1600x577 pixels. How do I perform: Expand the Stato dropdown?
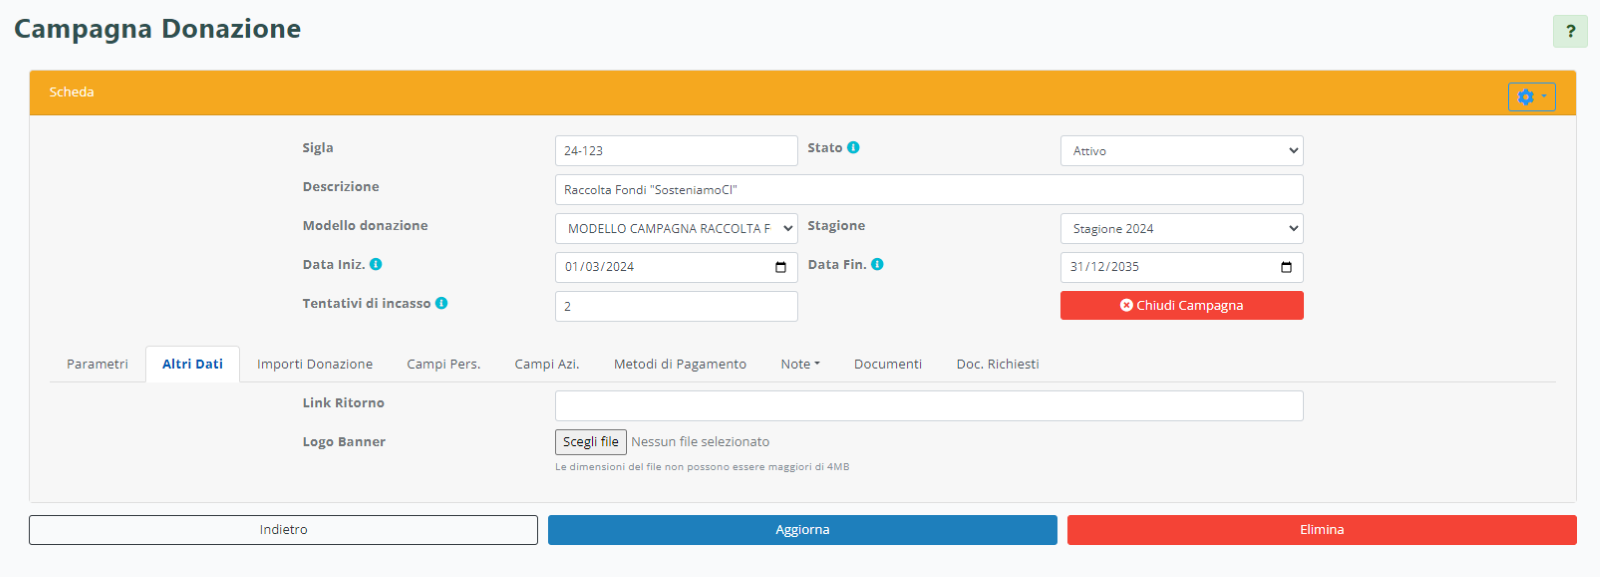coord(1181,151)
